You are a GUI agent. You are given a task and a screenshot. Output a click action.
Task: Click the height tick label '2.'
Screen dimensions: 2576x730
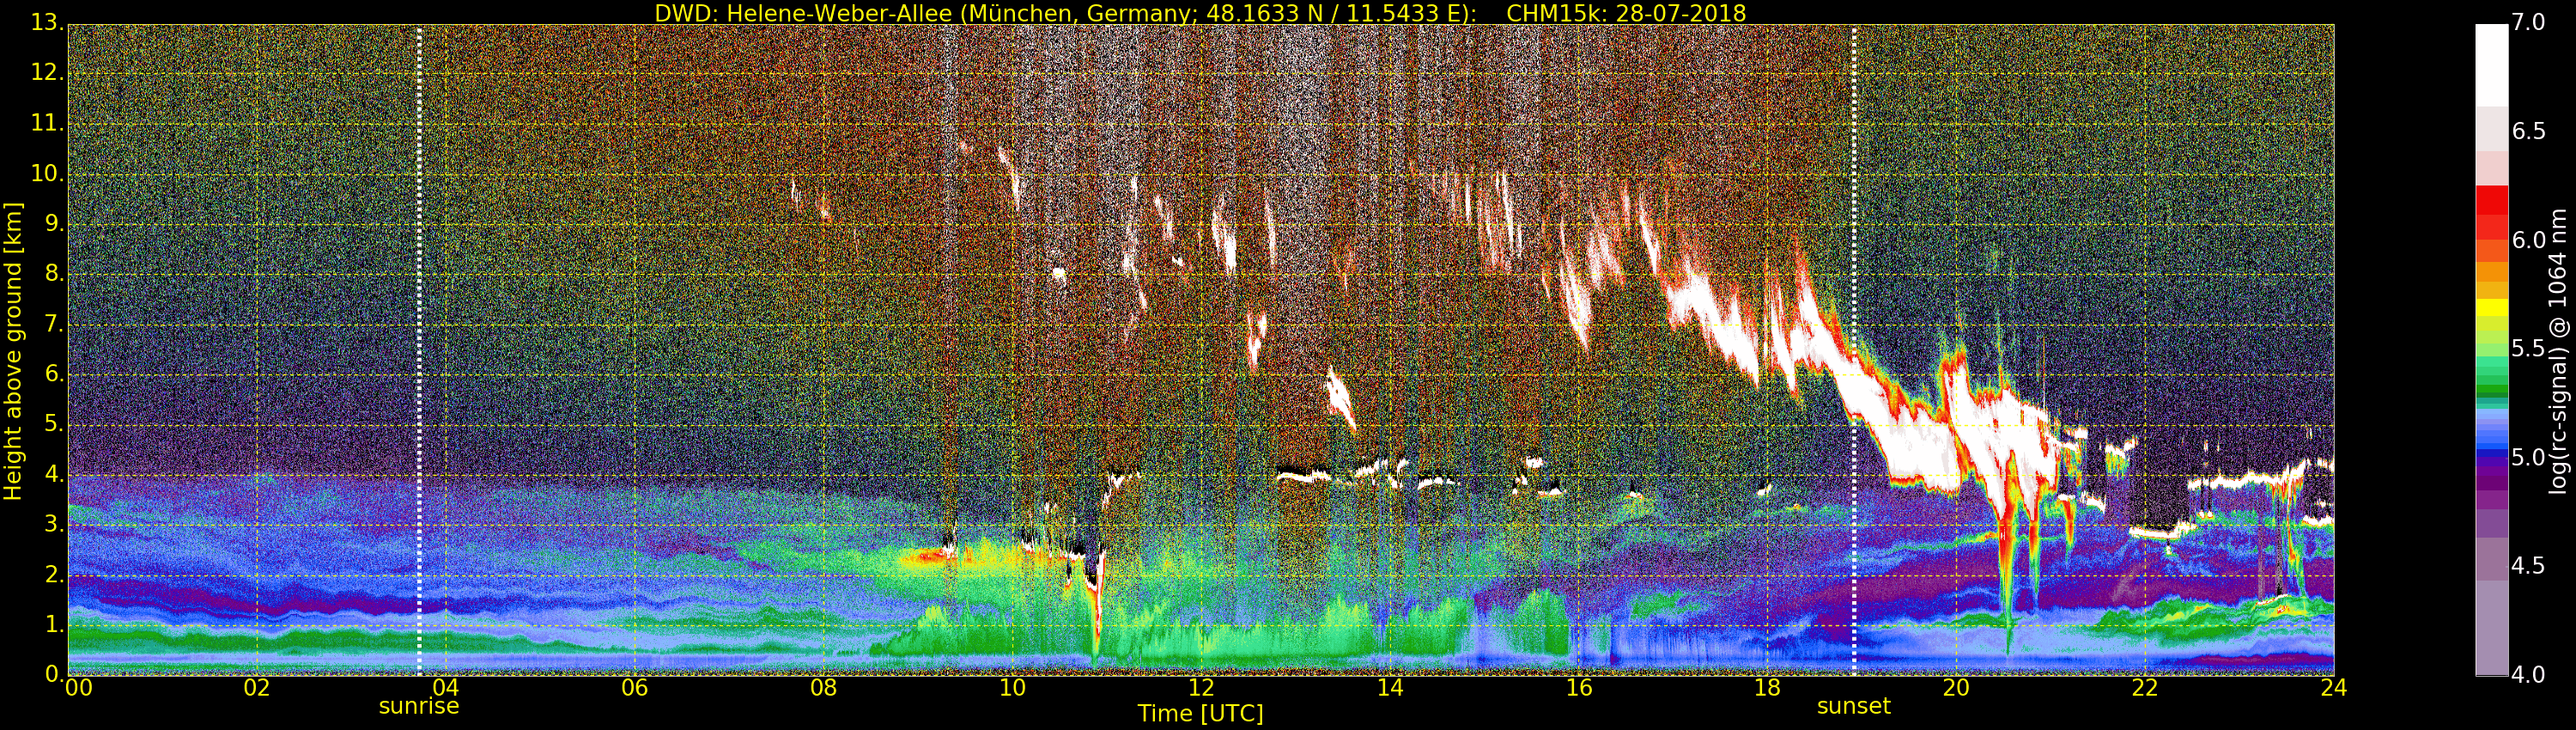pyautogui.click(x=54, y=574)
